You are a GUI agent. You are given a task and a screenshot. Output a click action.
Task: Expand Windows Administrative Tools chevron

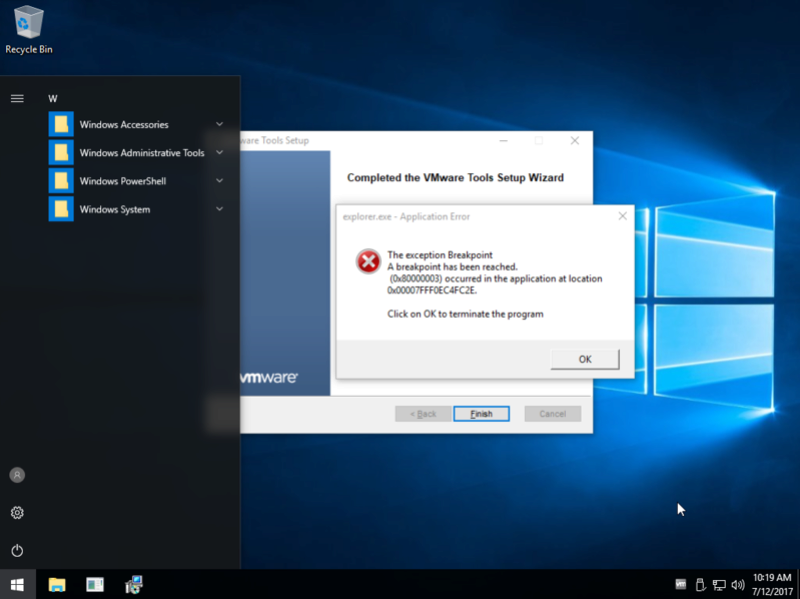coord(219,152)
